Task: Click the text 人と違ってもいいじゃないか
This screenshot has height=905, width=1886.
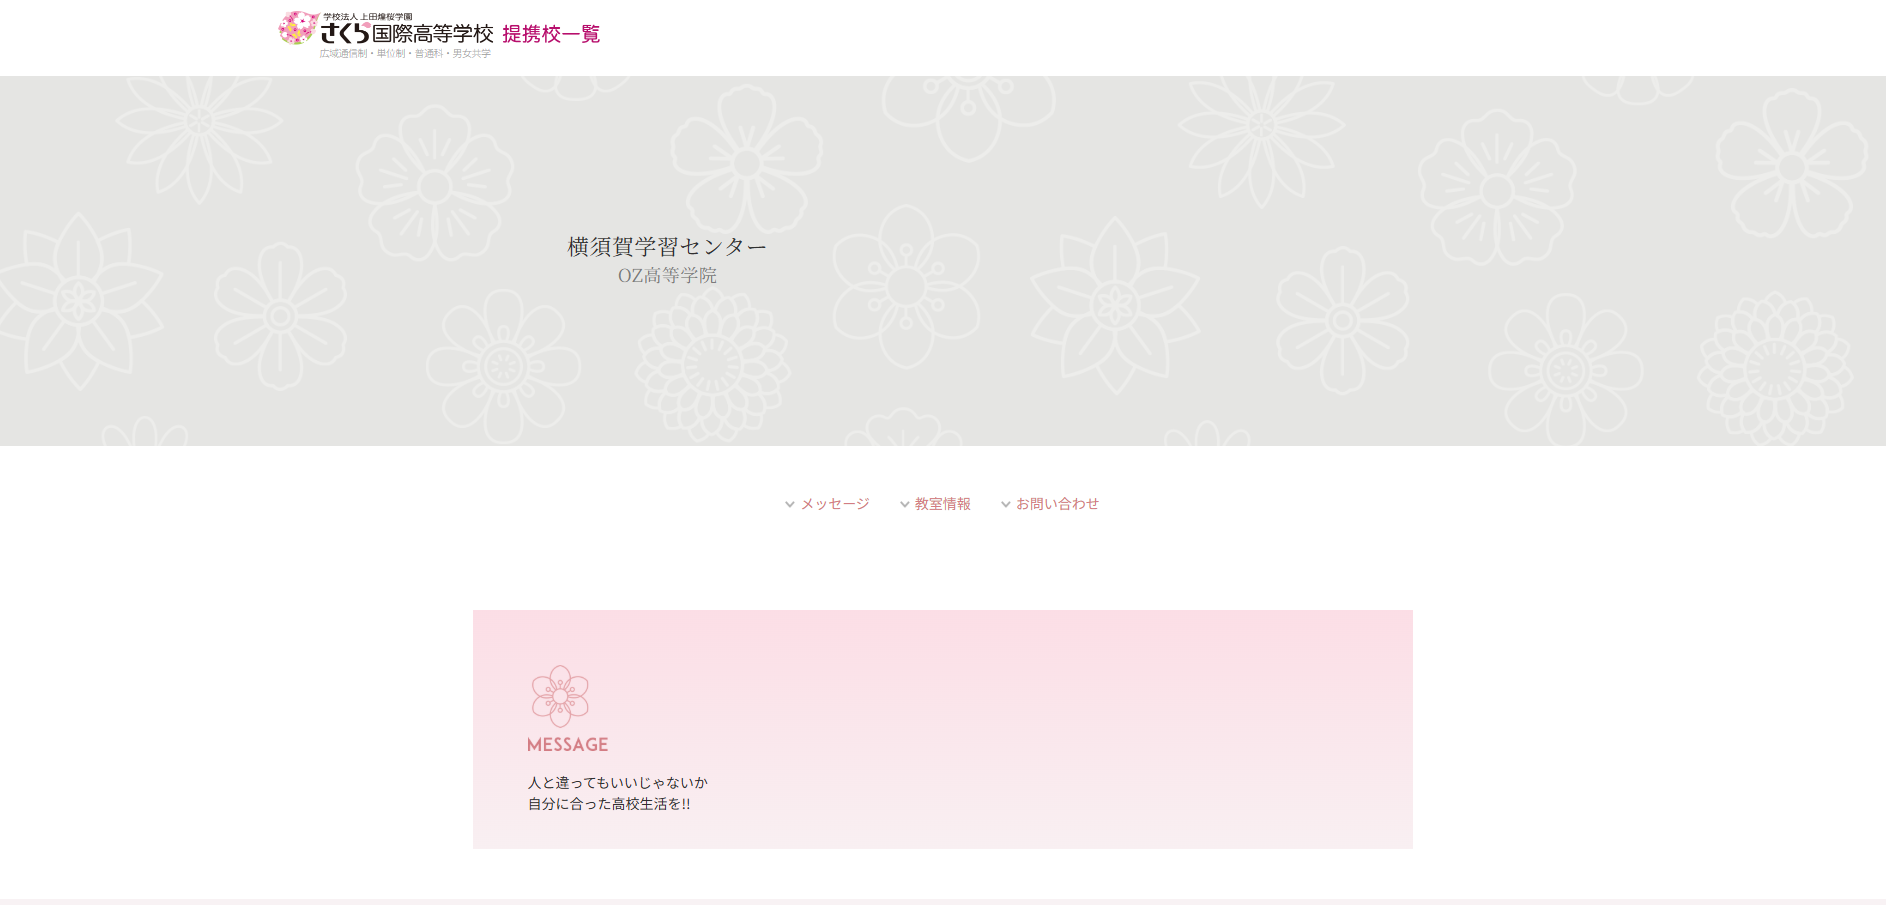Action: click(x=617, y=783)
